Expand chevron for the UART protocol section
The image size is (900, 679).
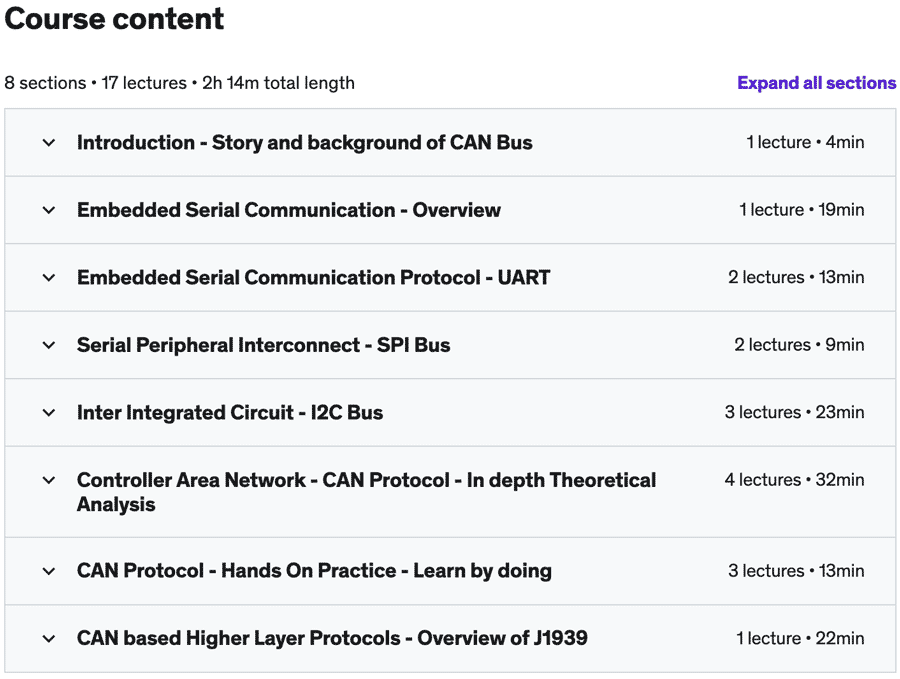click(x=49, y=278)
